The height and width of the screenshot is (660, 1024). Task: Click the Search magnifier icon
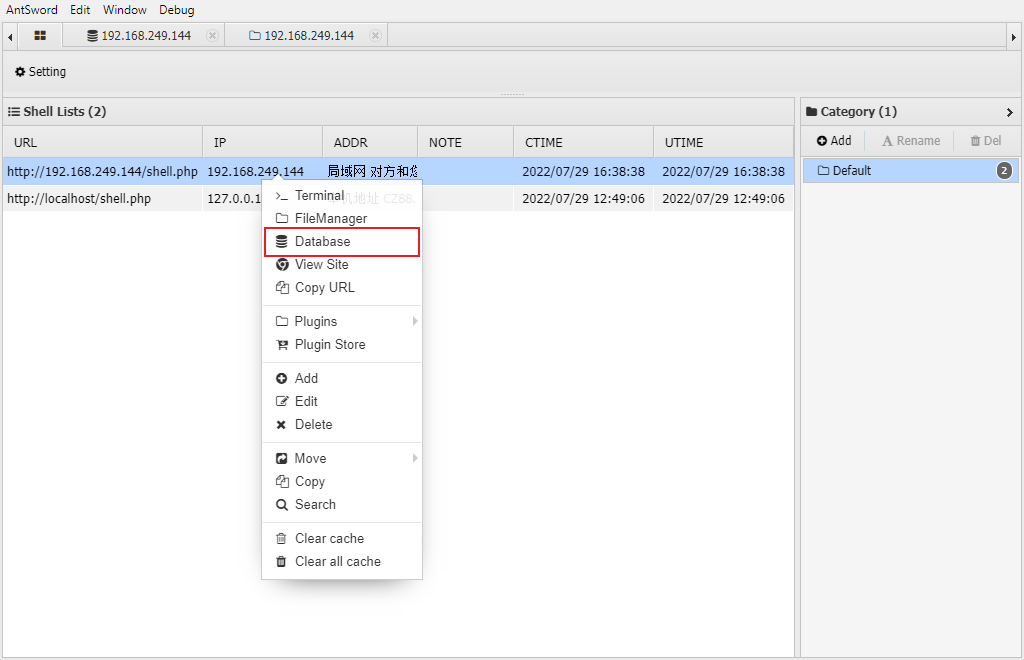point(281,505)
